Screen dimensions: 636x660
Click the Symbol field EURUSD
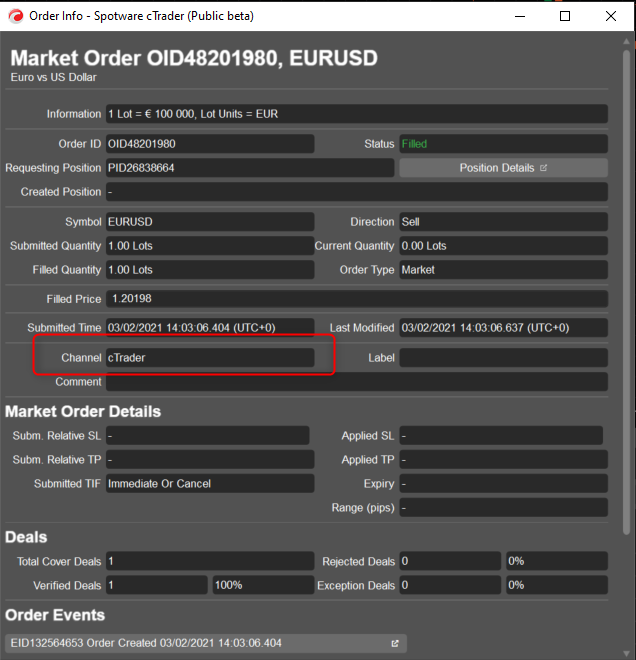point(210,222)
